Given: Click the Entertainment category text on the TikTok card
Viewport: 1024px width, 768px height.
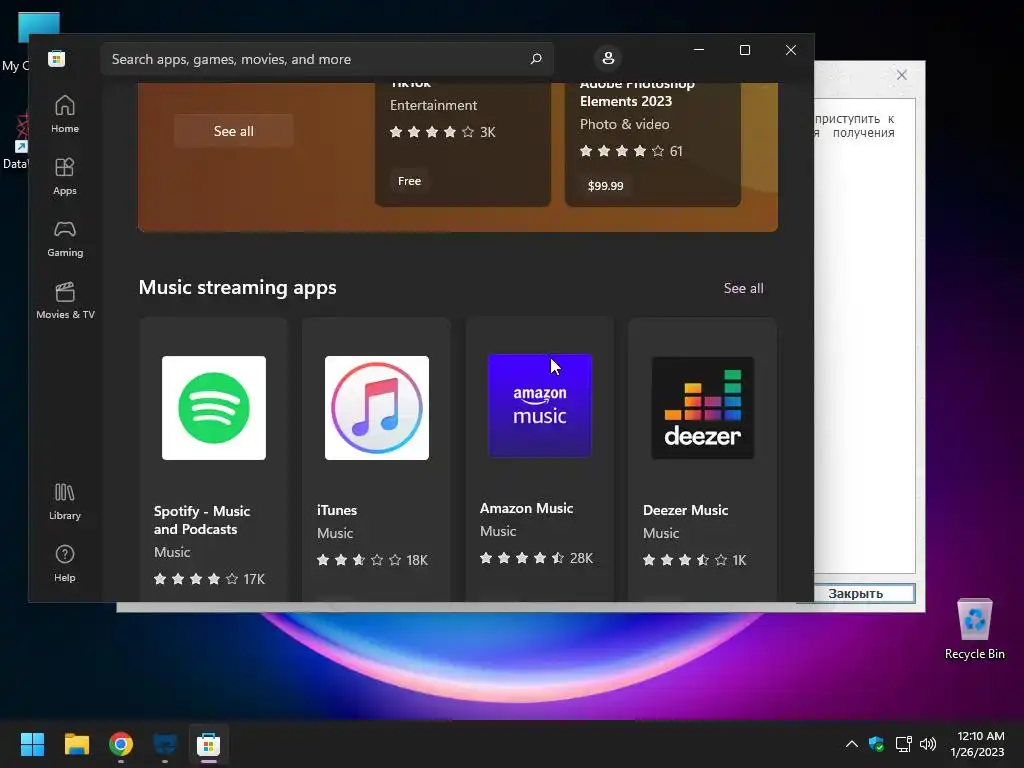Looking at the screenshot, I should [434, 105].
